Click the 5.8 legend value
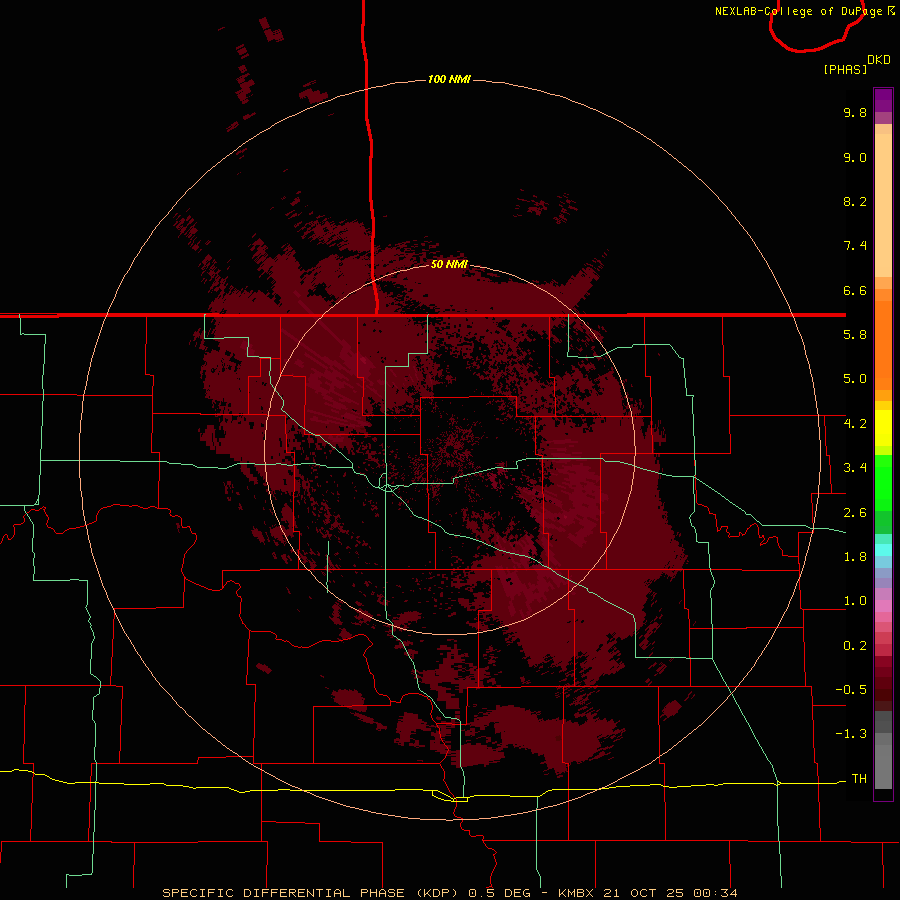Viewport: 900px width, 900px height. pyautogui.click(x=855, y=335)
